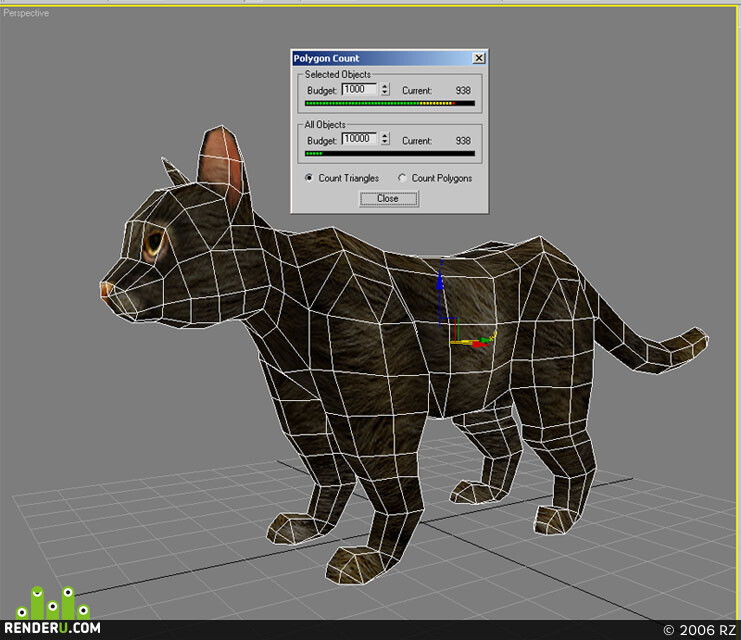The height and width of the screenshot is (640, 741).
Task: Increase Selected Objects budget with up arrow
Action: coord(385,86)
